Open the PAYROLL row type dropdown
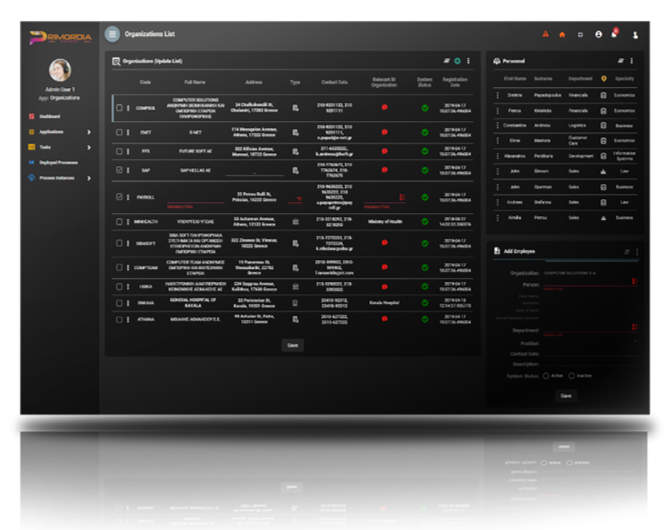Image resolution: width=670 pixels, height=530 pixels. 296,198
